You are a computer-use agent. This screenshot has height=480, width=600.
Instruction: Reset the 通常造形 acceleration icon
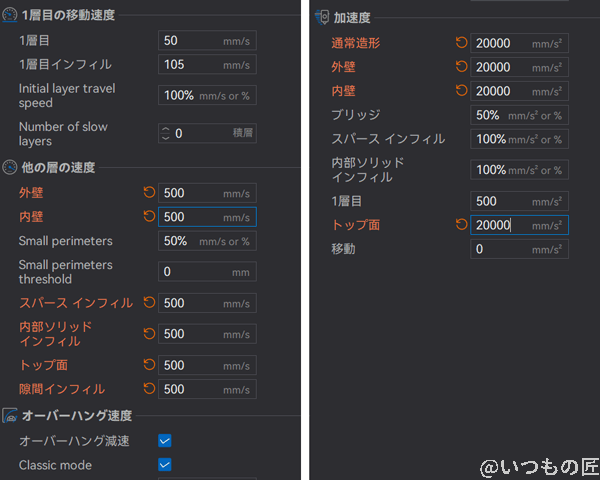461,43
